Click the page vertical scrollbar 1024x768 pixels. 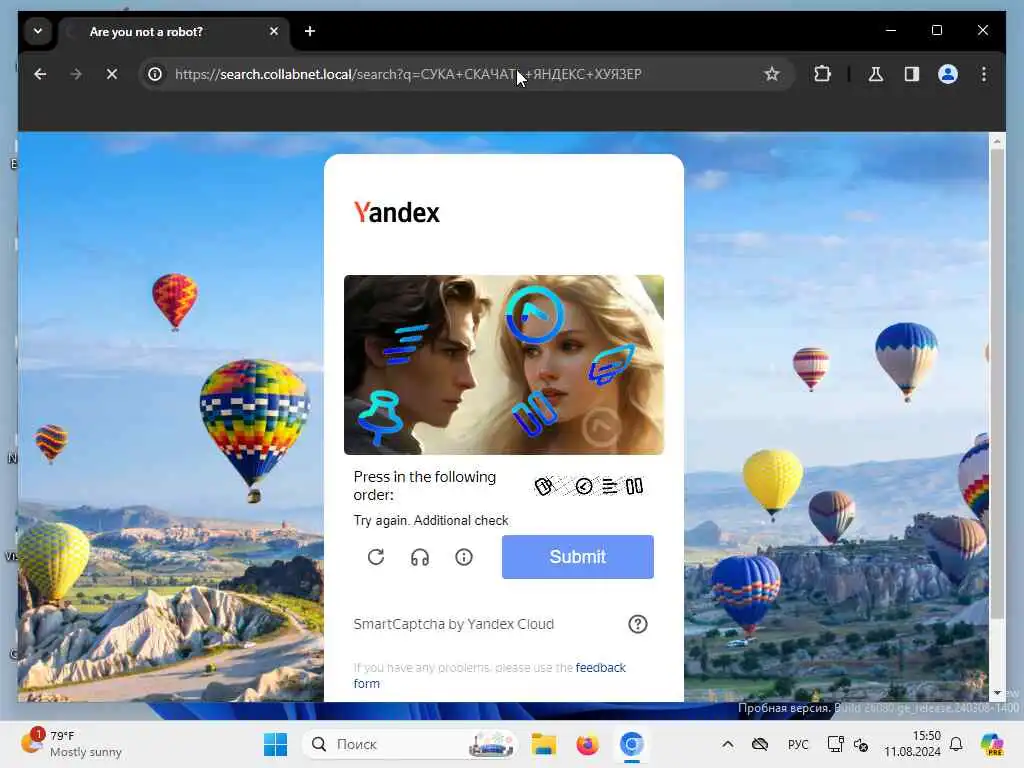click(x=997, y=384)
